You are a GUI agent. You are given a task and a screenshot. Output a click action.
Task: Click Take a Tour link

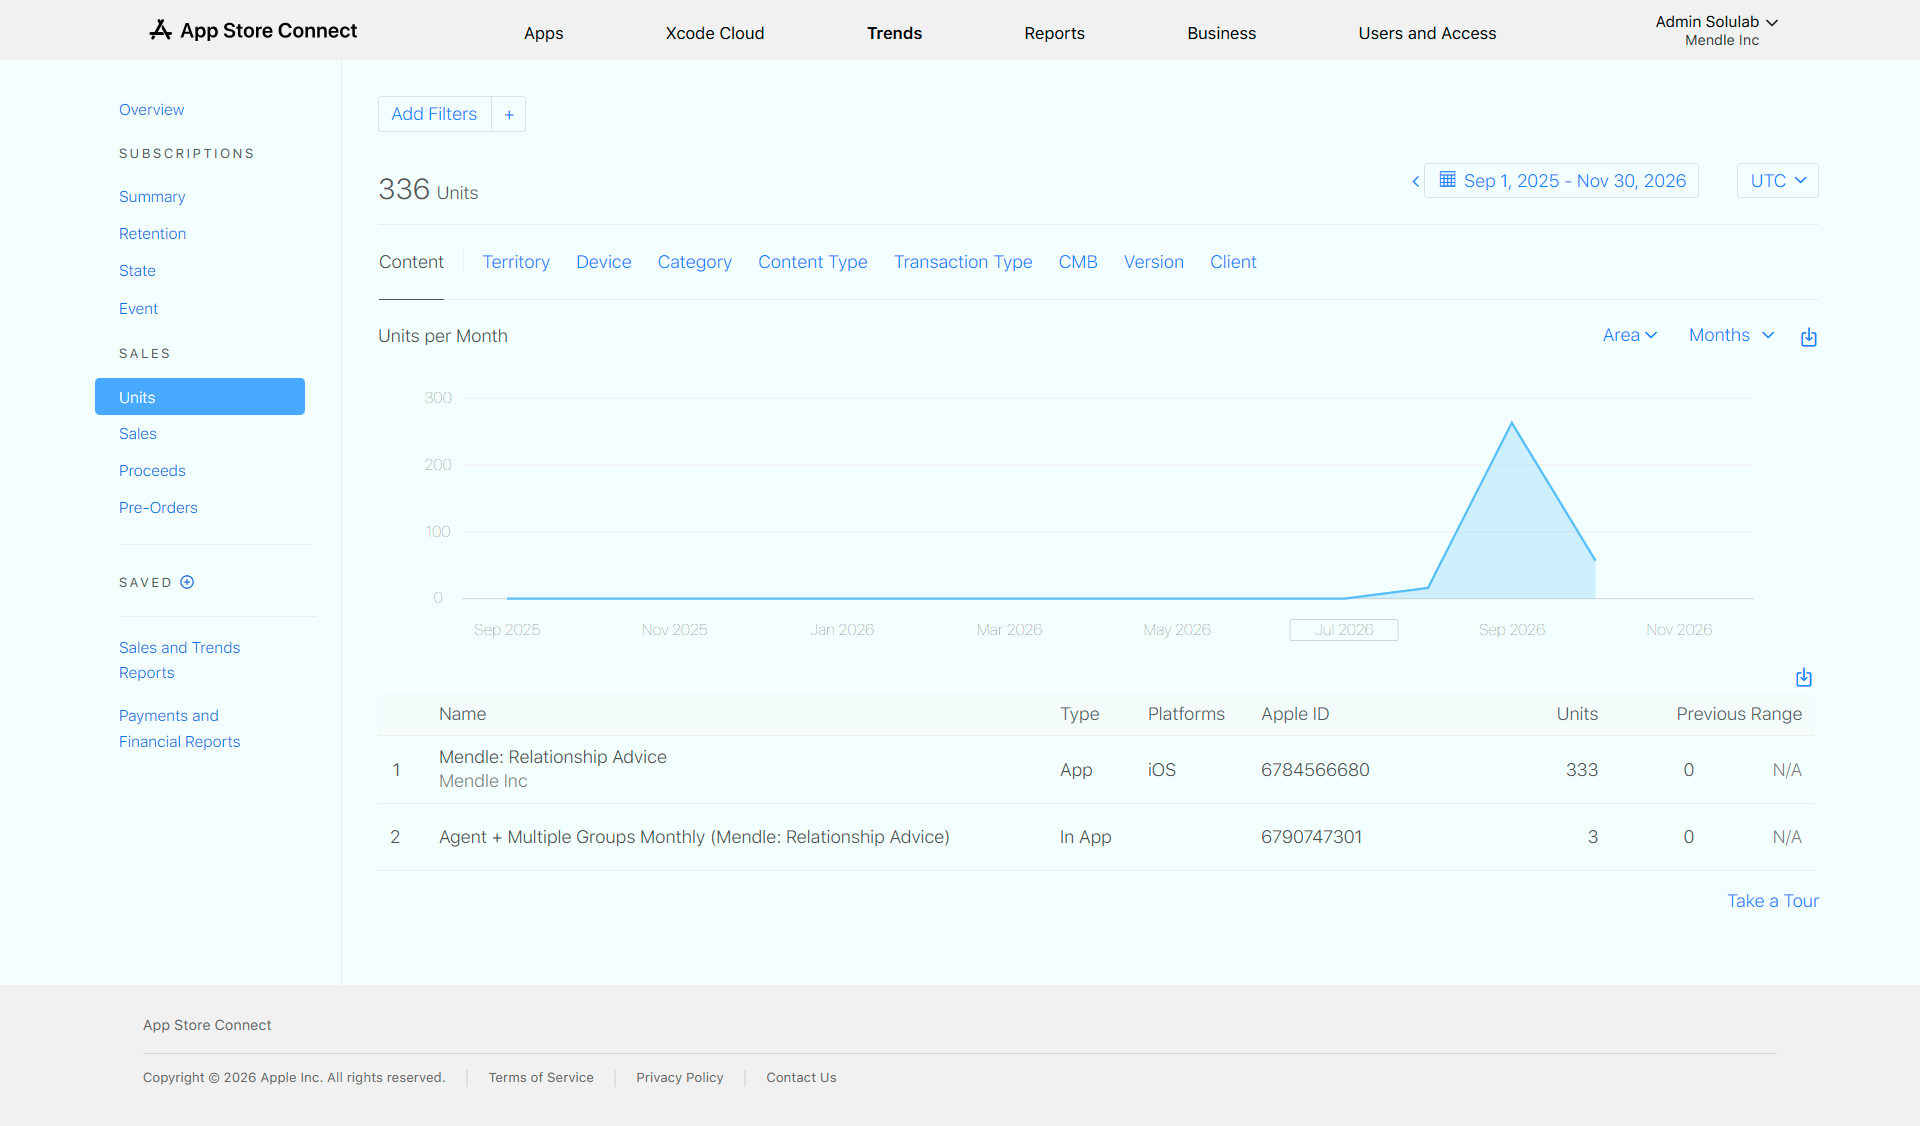[x=1772, y=901]
